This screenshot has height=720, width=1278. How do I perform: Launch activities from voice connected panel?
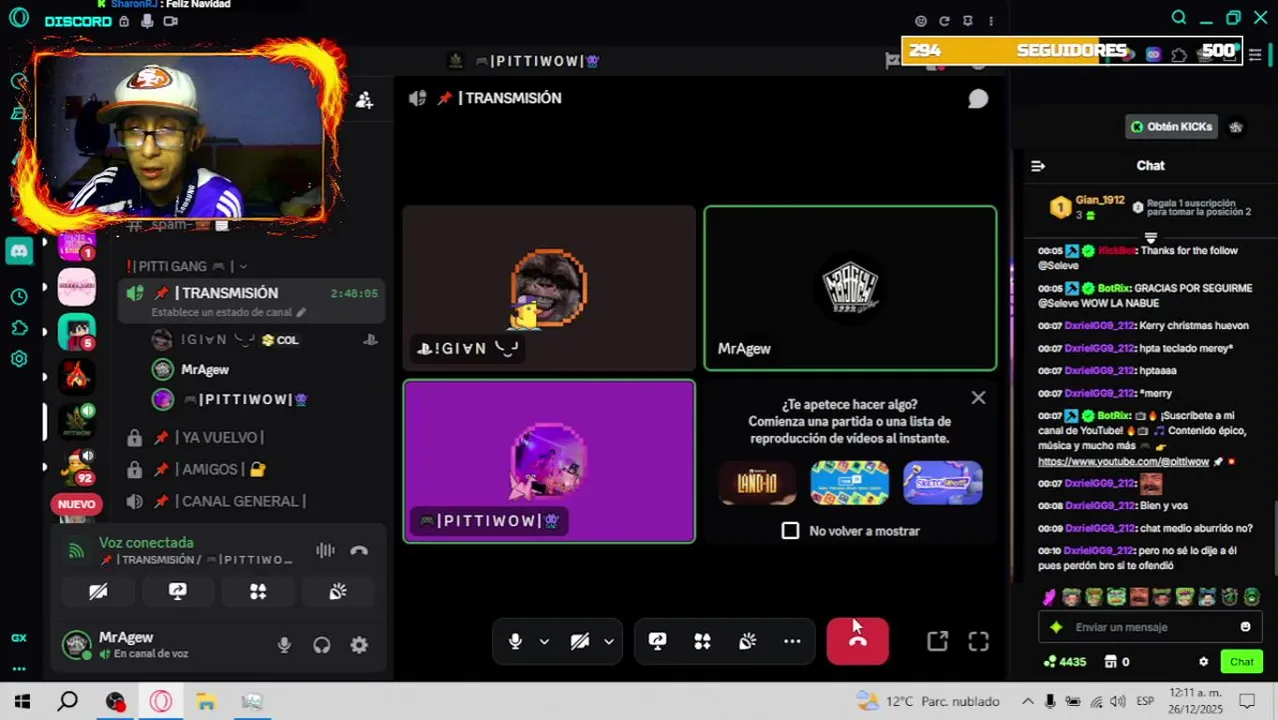click(x=258, y=592)
